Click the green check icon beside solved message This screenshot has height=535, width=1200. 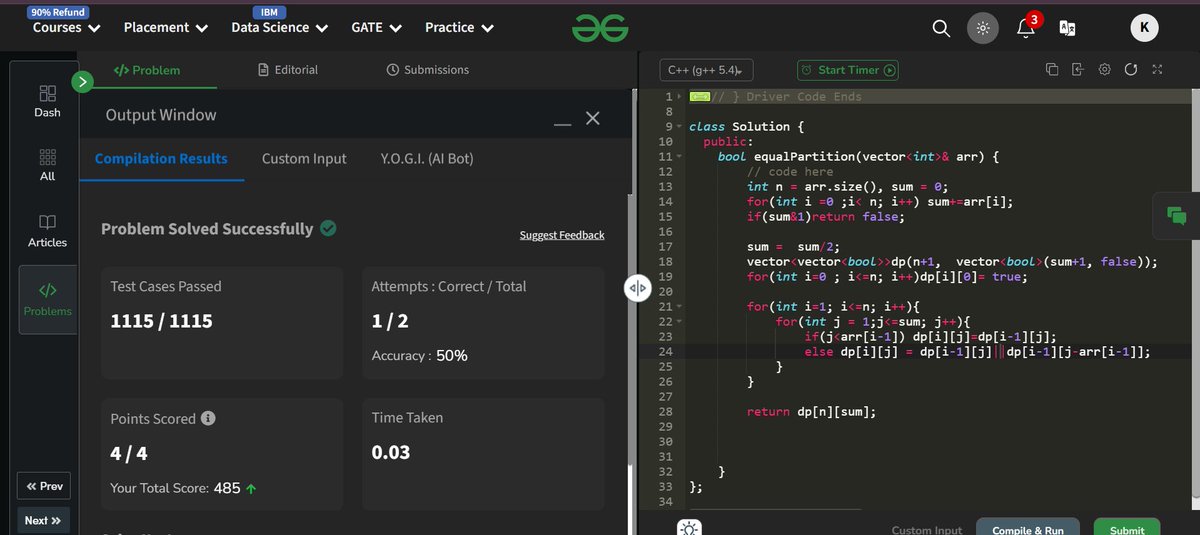coord(328,228)
